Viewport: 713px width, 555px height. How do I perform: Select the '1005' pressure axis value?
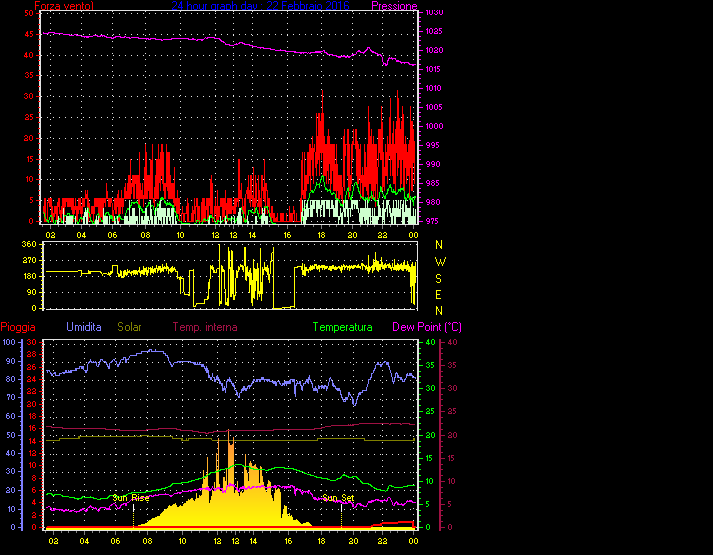click(x=434, y=107)
